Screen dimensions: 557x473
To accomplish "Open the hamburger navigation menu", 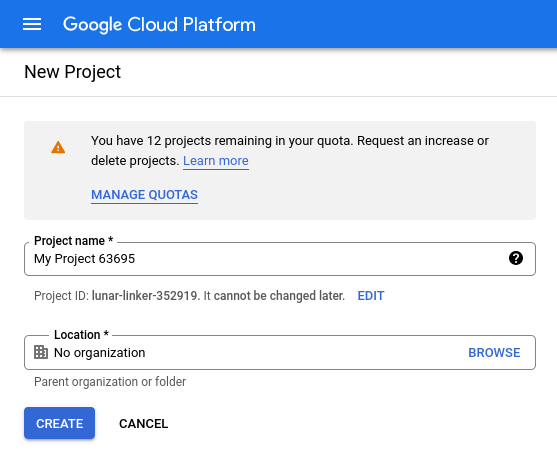I will coord(32,24).
